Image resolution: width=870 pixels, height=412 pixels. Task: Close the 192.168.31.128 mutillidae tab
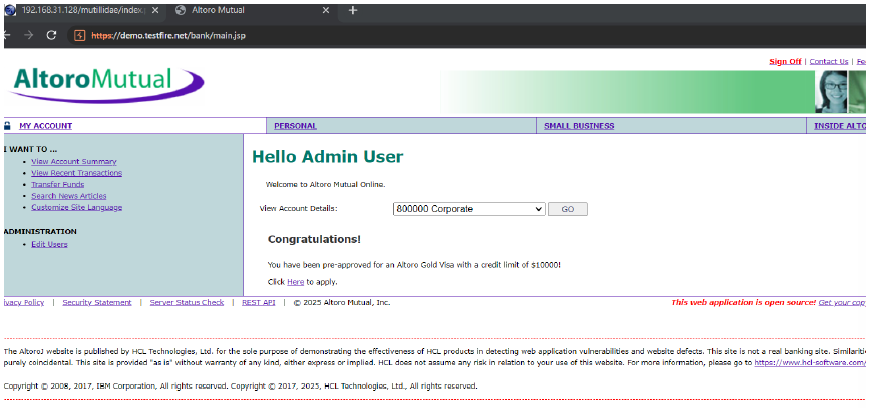pyautogui.click(x=155, y=11)
